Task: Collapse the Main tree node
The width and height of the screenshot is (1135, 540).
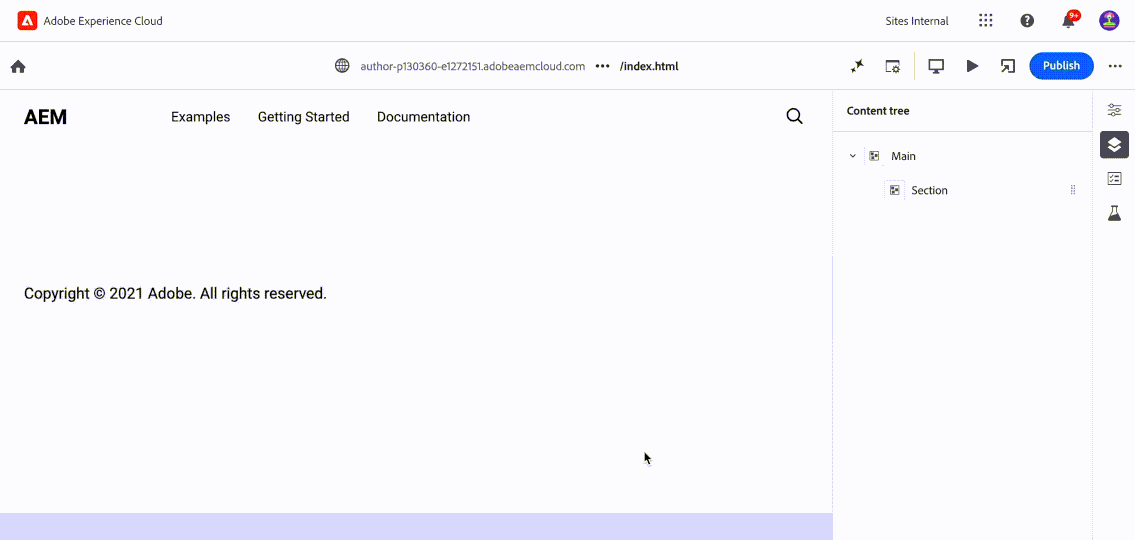Action: [x=853, y=156]
